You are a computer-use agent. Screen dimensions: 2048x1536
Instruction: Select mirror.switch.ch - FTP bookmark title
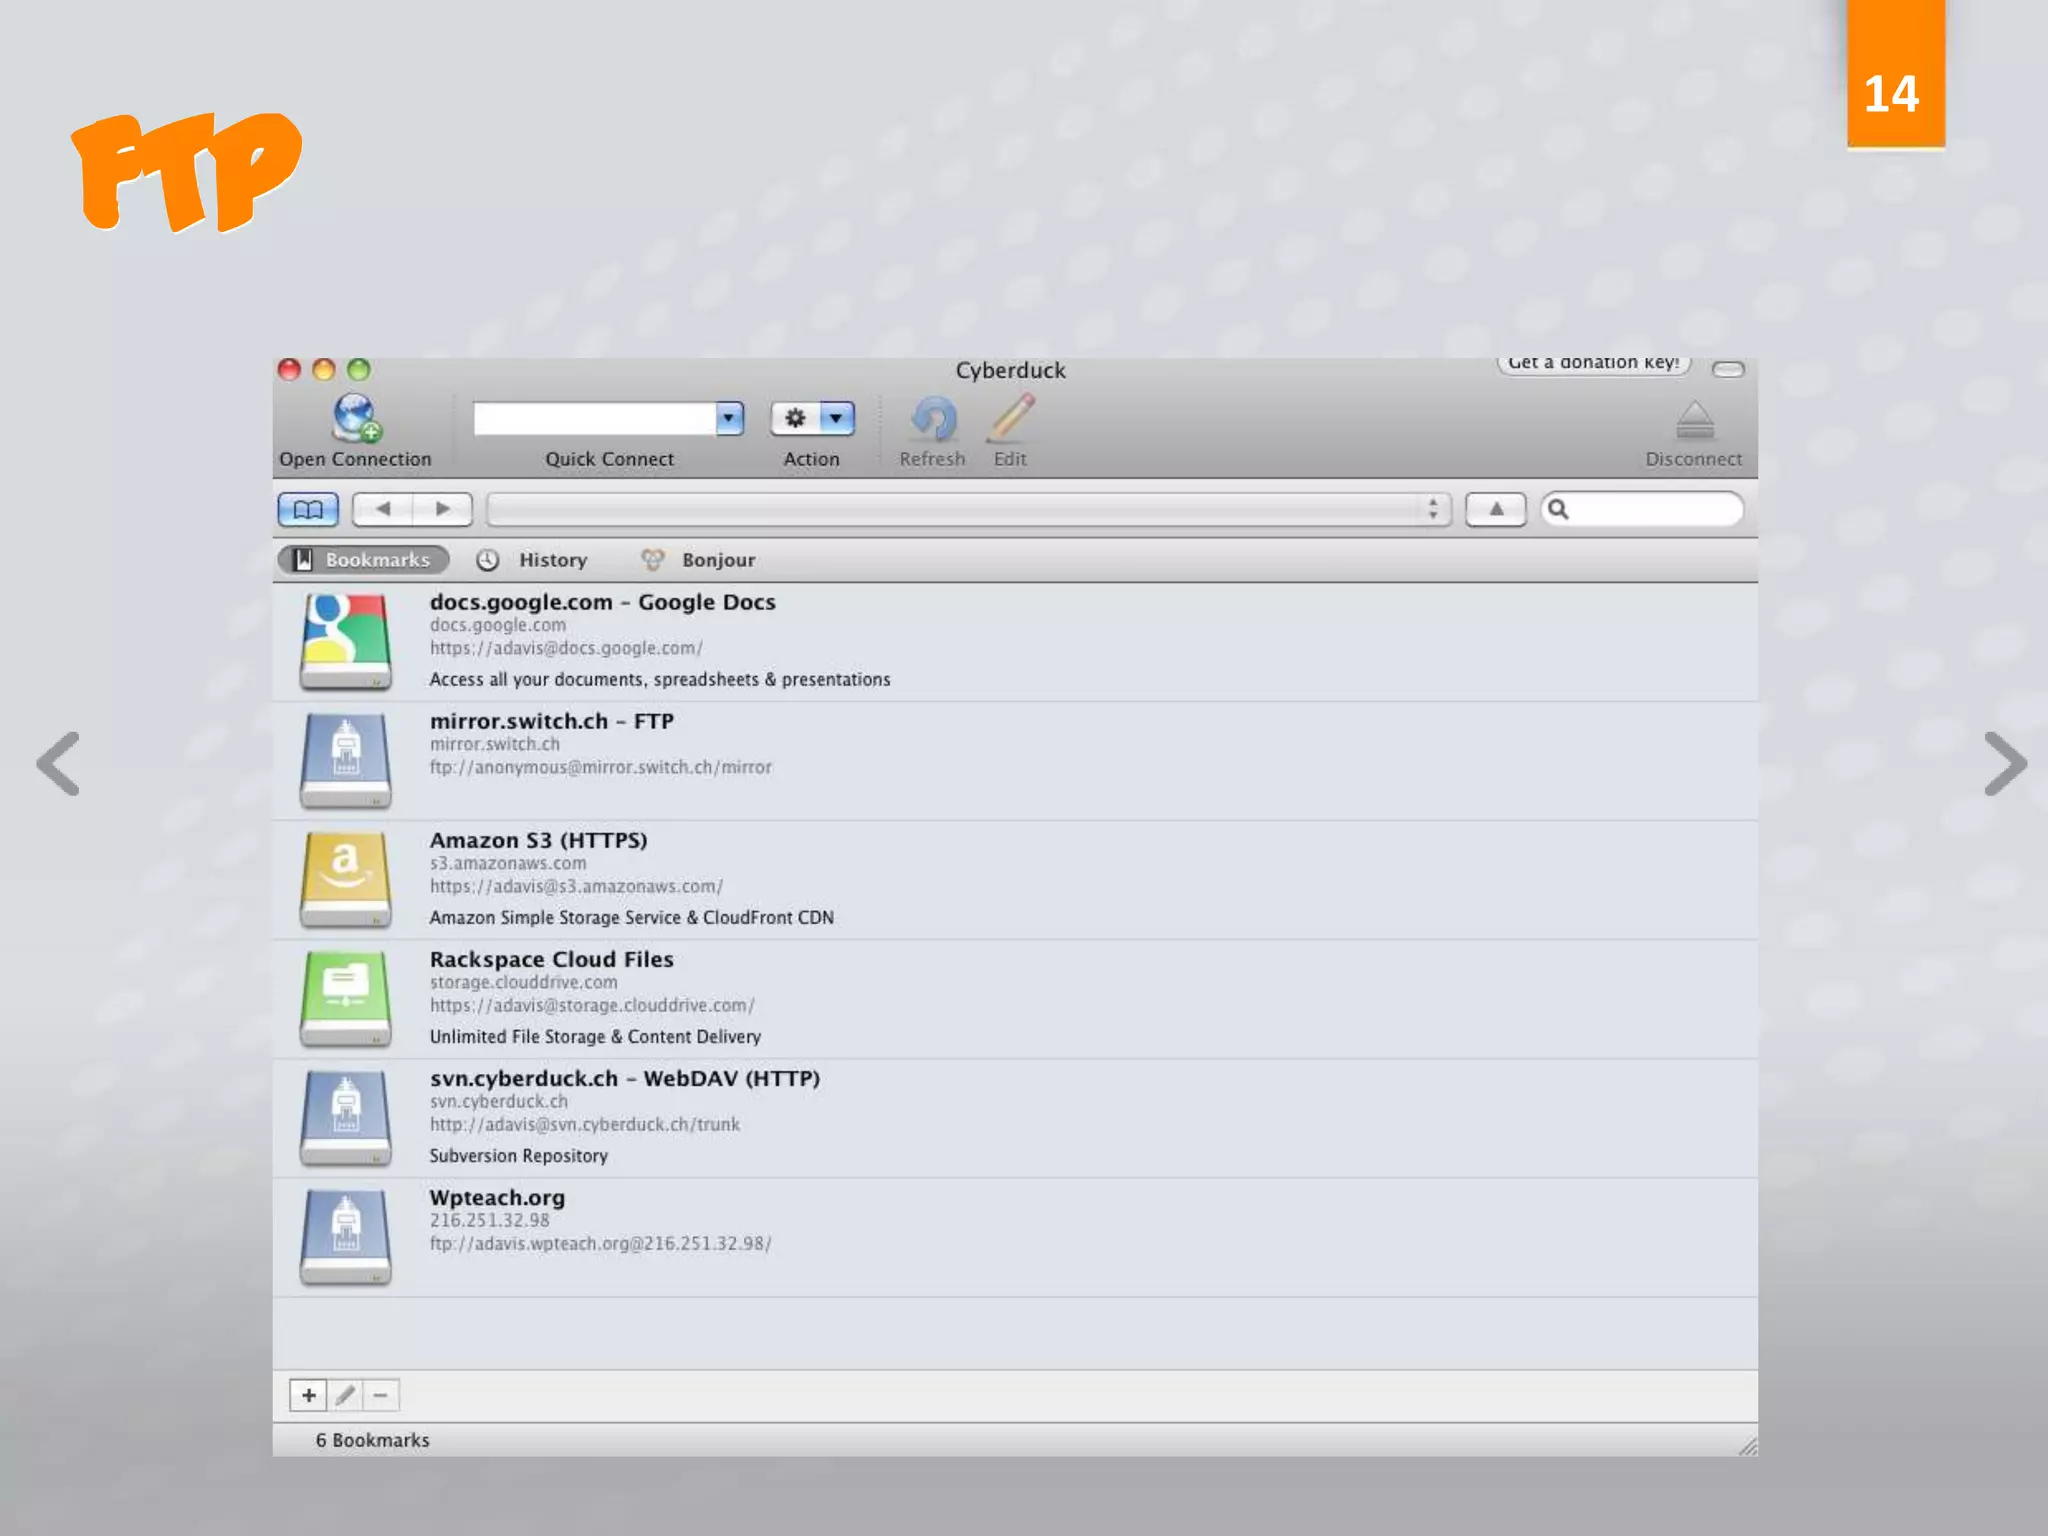point(552,721)
